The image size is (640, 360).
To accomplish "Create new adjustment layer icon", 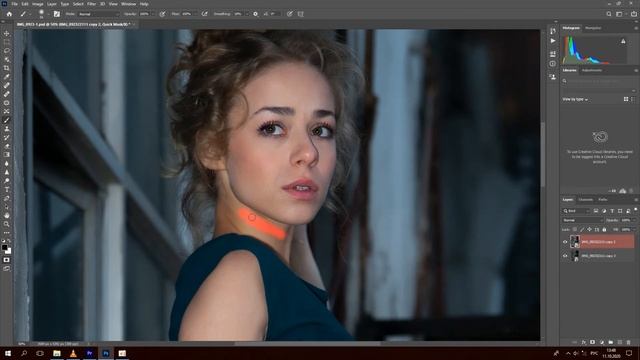I will (602, 342).
